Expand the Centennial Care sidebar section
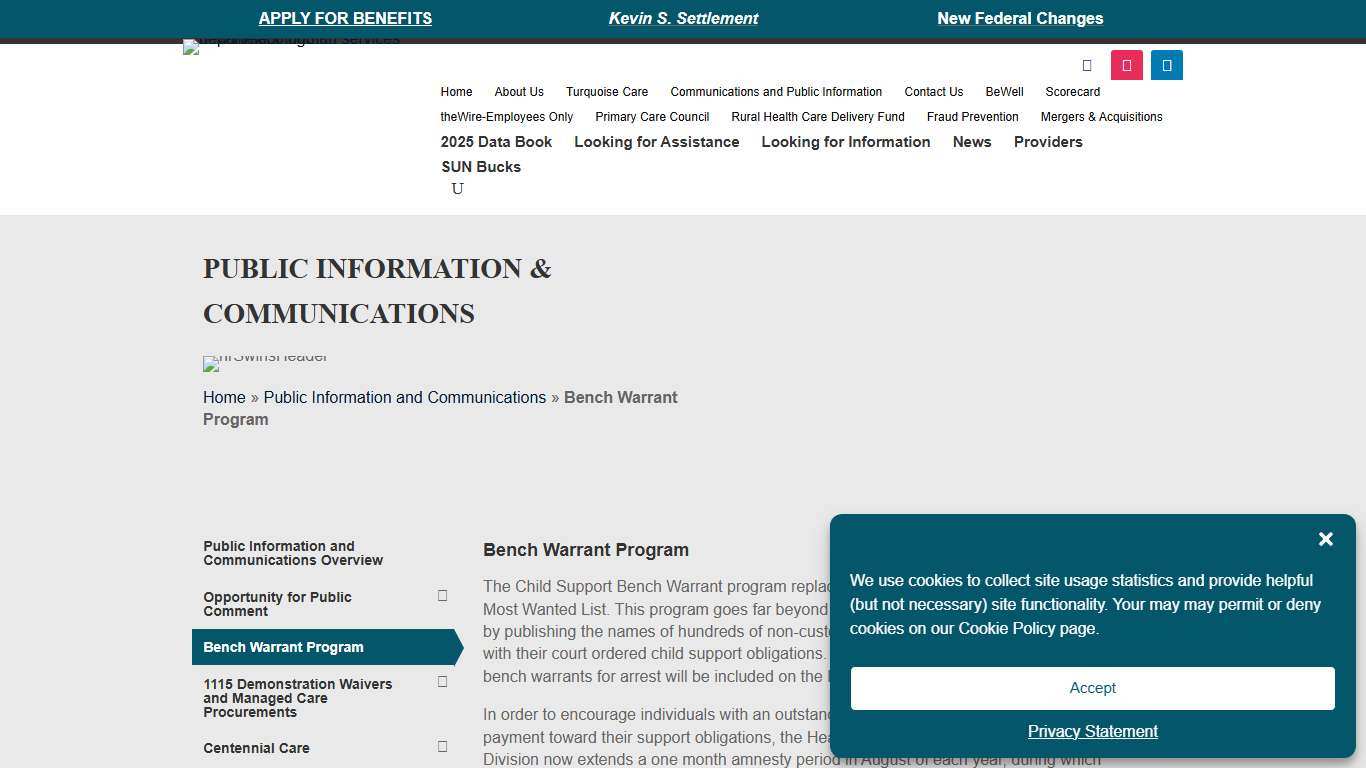1366x768 pixels. [442, 747]
